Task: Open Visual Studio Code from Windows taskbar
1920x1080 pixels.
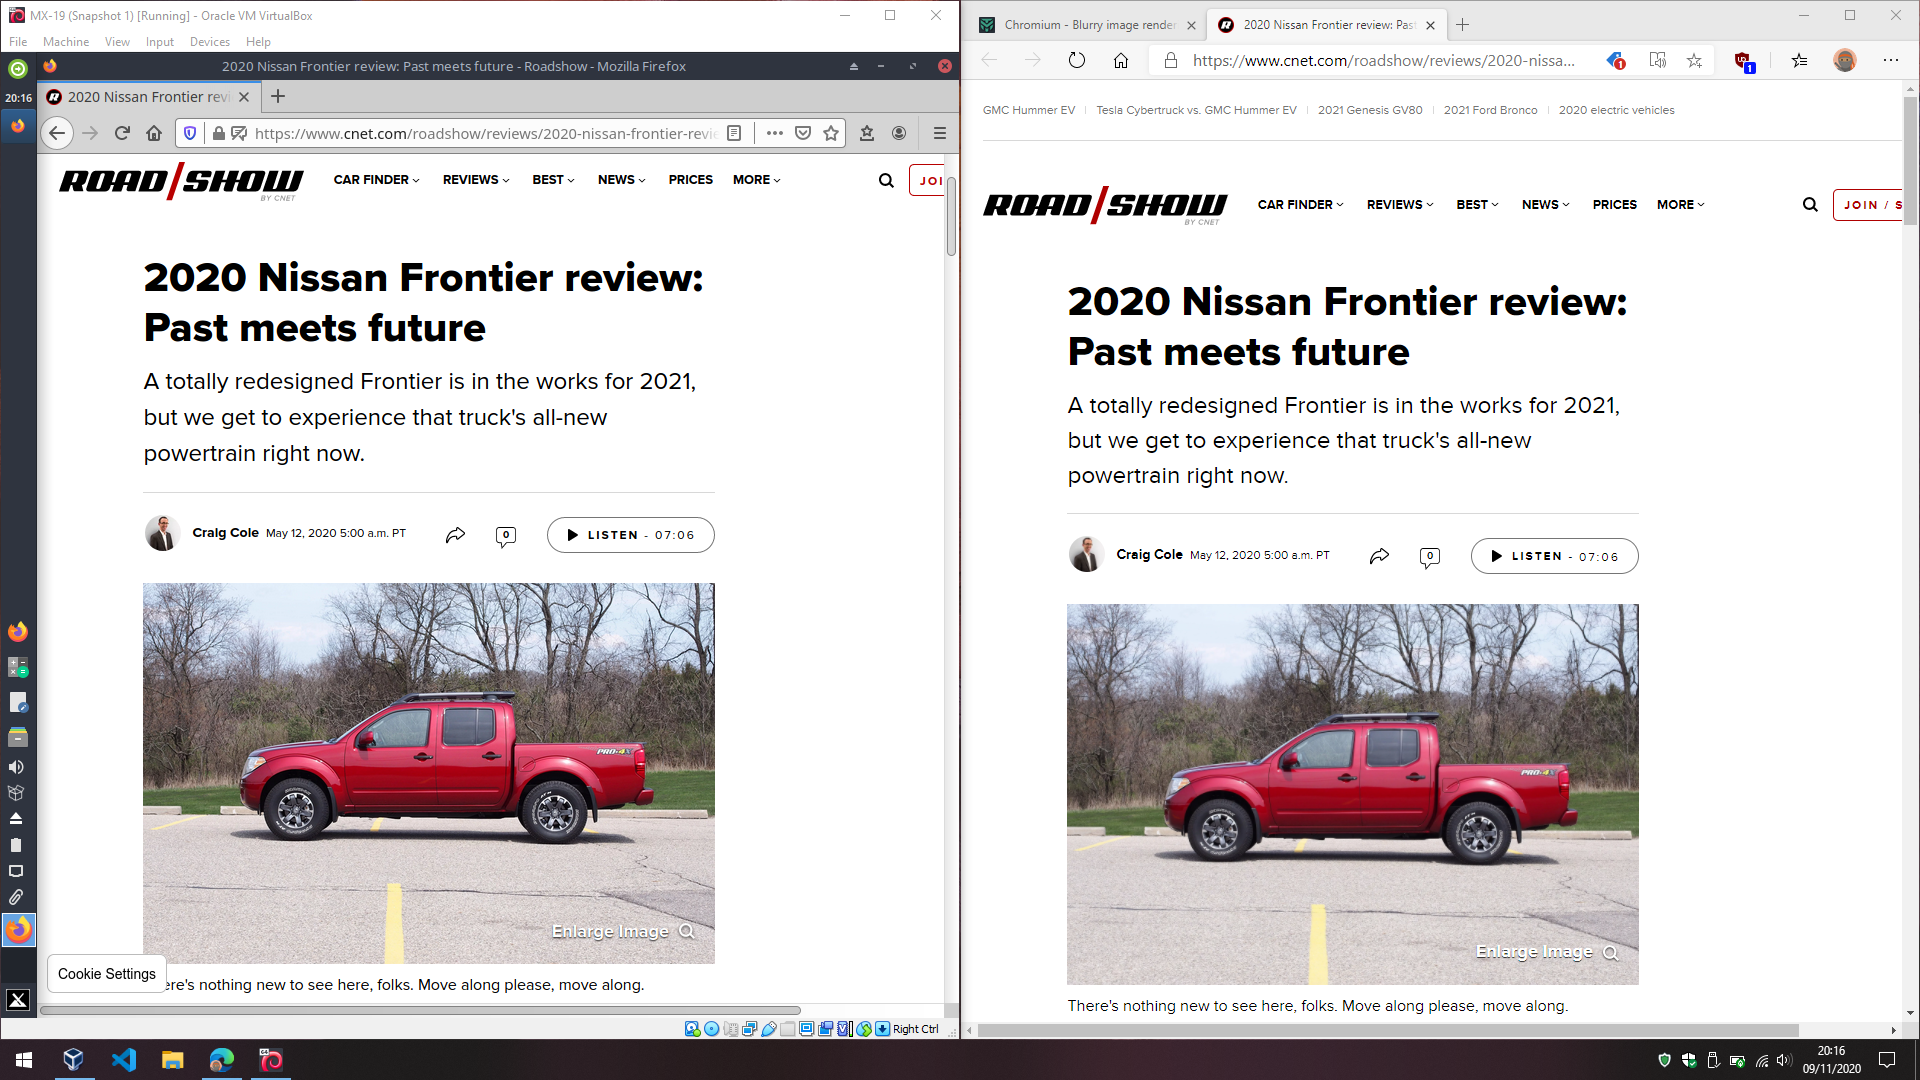Action: coord(123,1060)
